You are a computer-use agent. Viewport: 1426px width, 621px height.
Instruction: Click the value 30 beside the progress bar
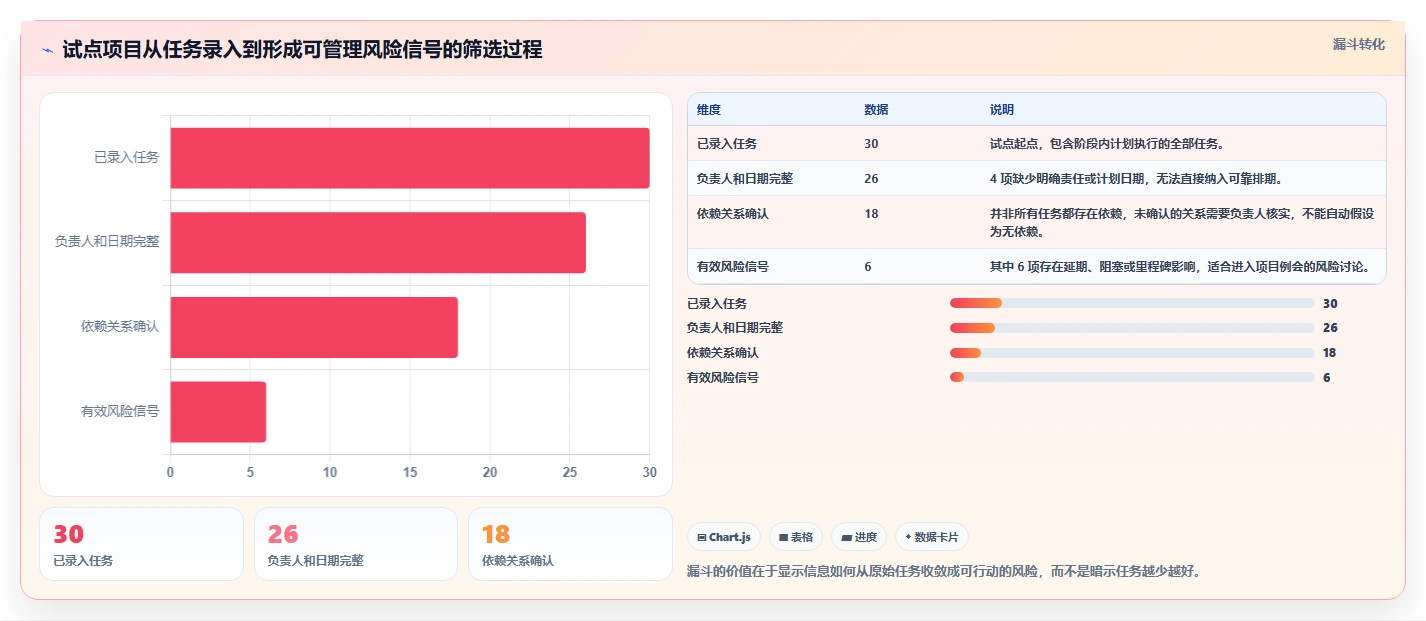click(x=1330, y=304)
